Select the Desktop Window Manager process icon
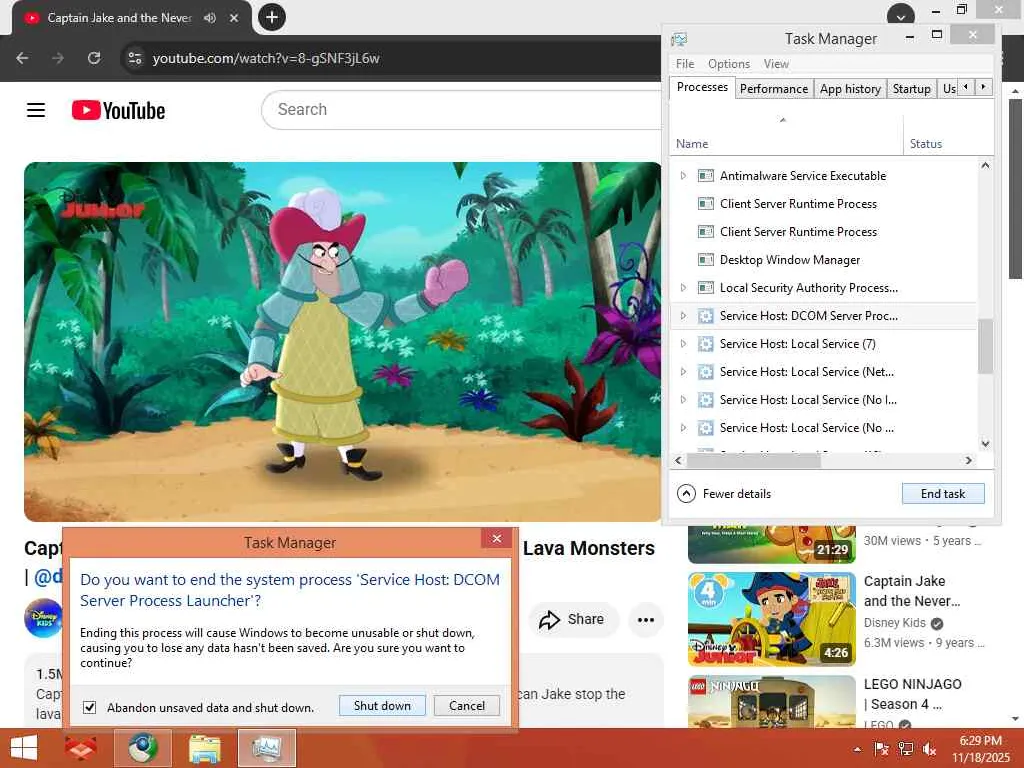Image resolution: width=1024 pixels, height=768 pixels. tap(705, 260)
